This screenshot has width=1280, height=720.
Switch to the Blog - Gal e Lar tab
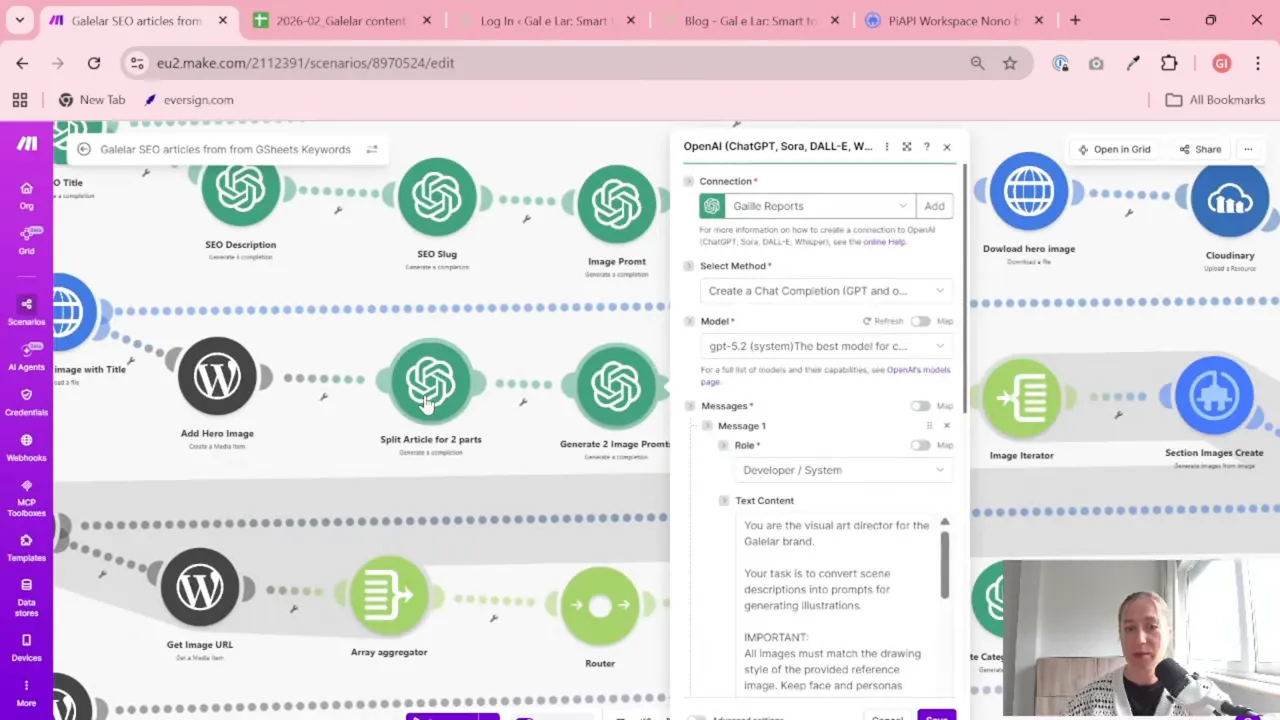(750, 20)
